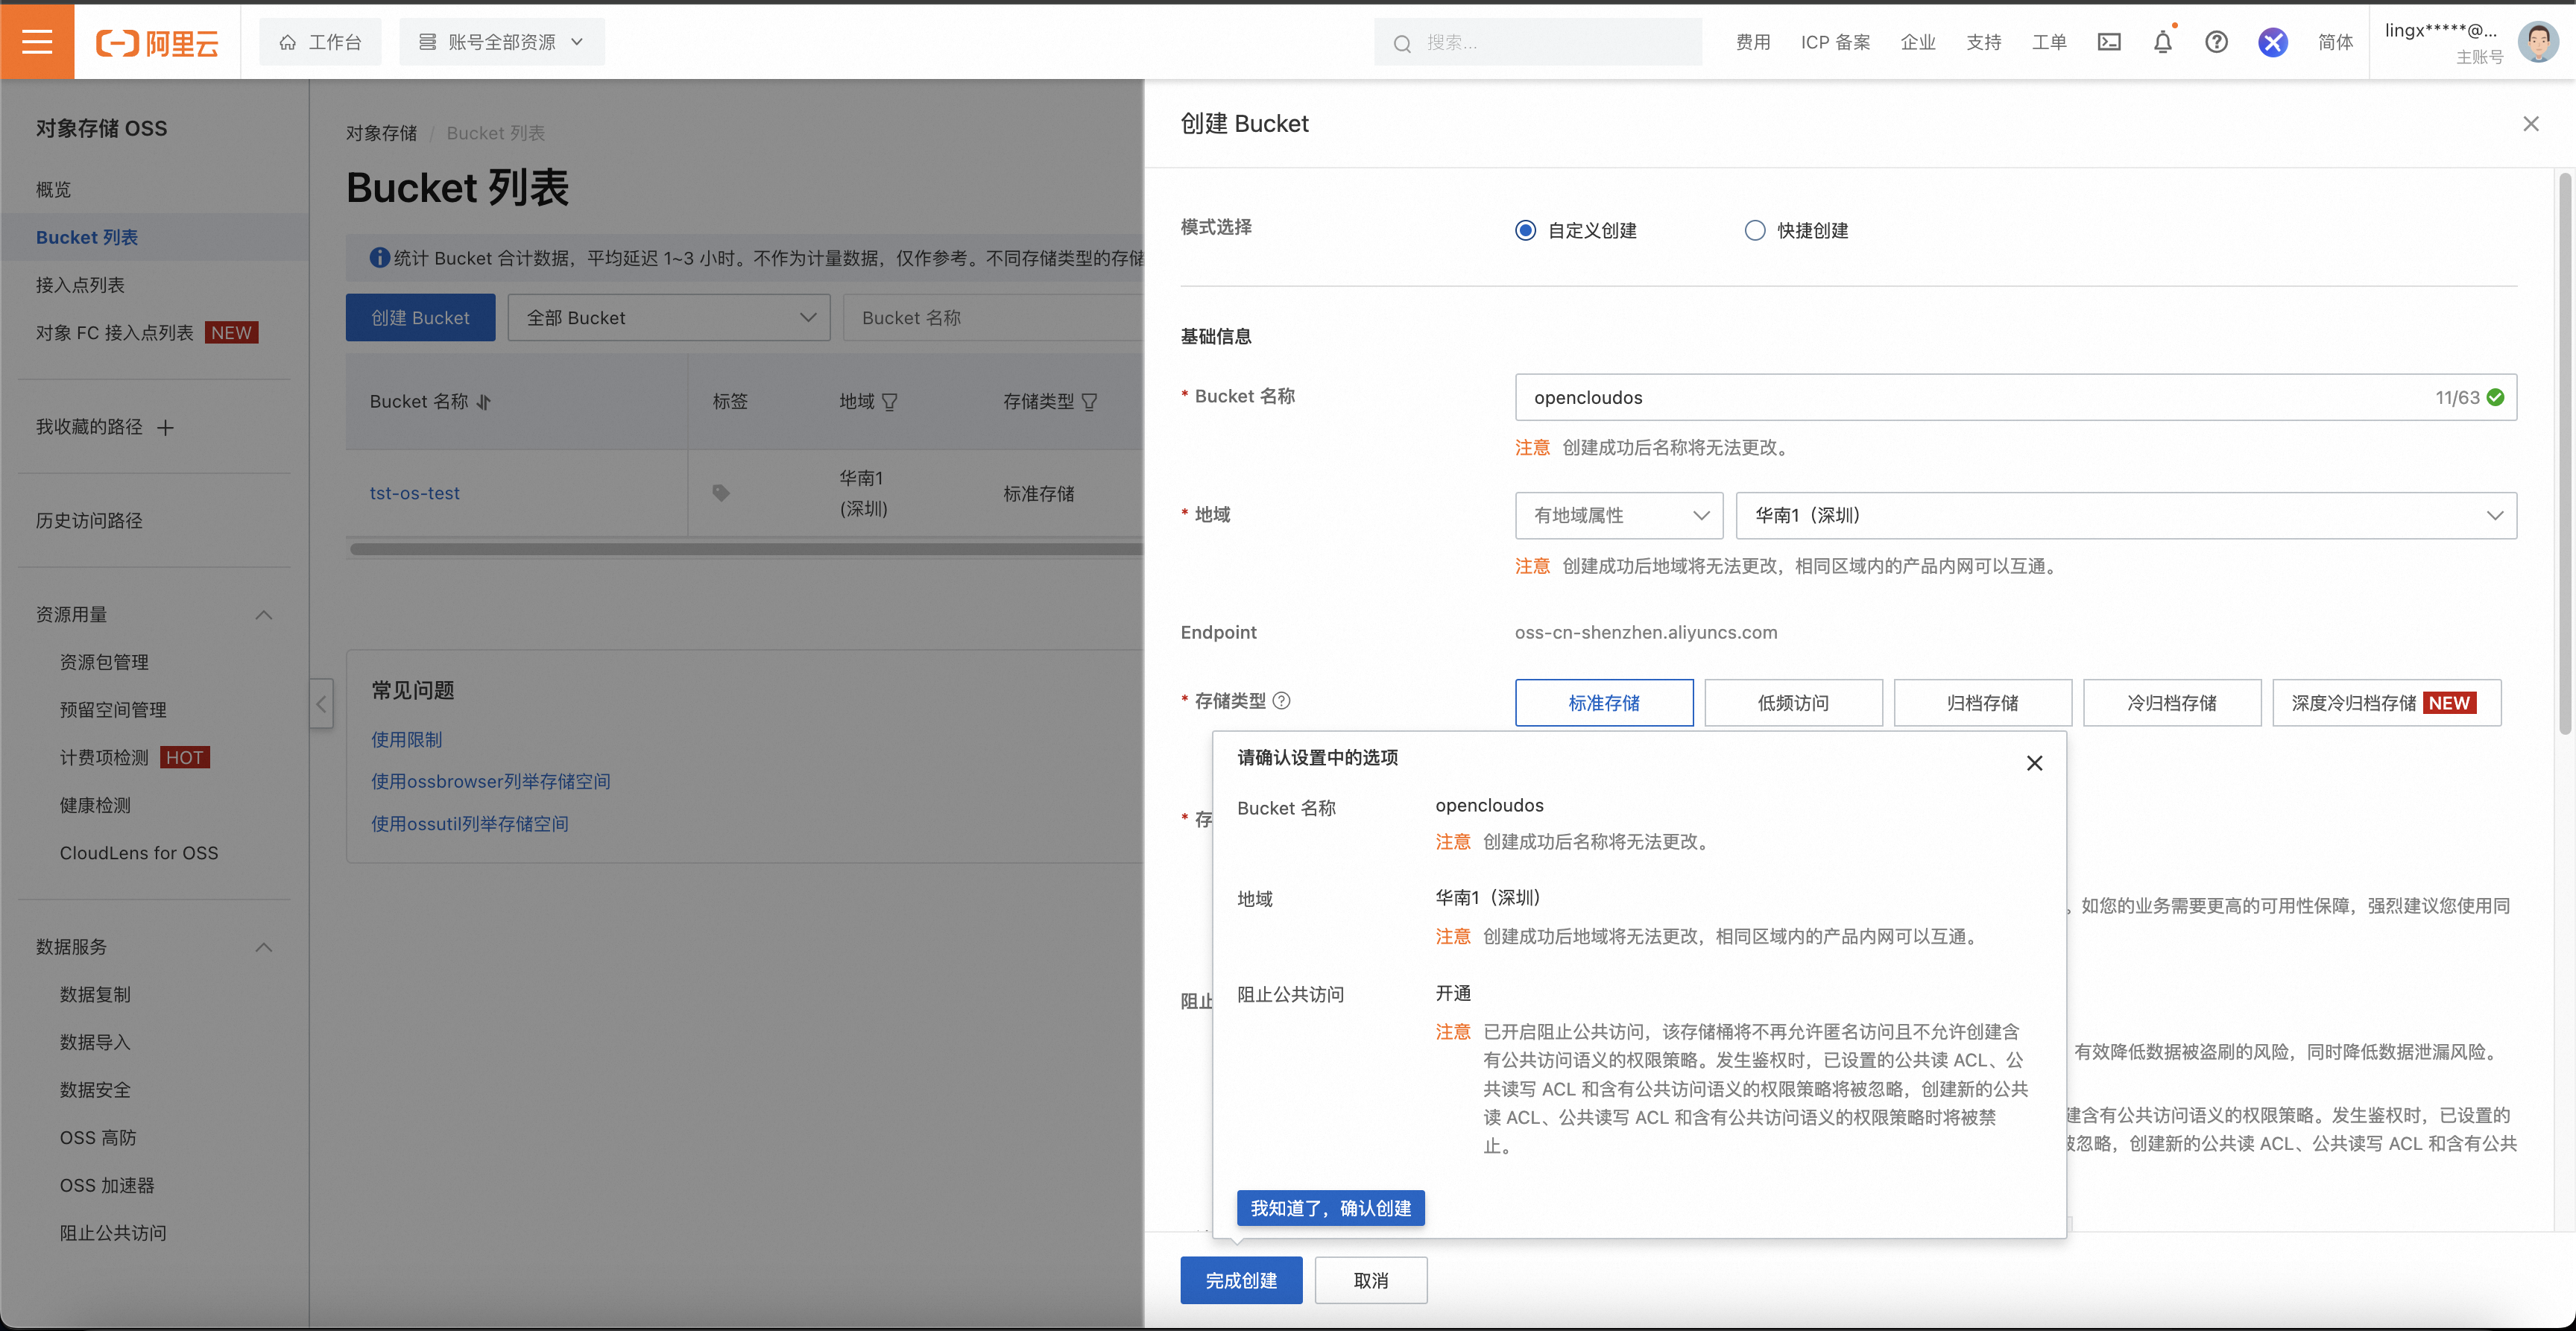Image resolution: width=2576 pixels, height=1331 pixels.
Task: Open the user avatar menu
Action: 2538,42
